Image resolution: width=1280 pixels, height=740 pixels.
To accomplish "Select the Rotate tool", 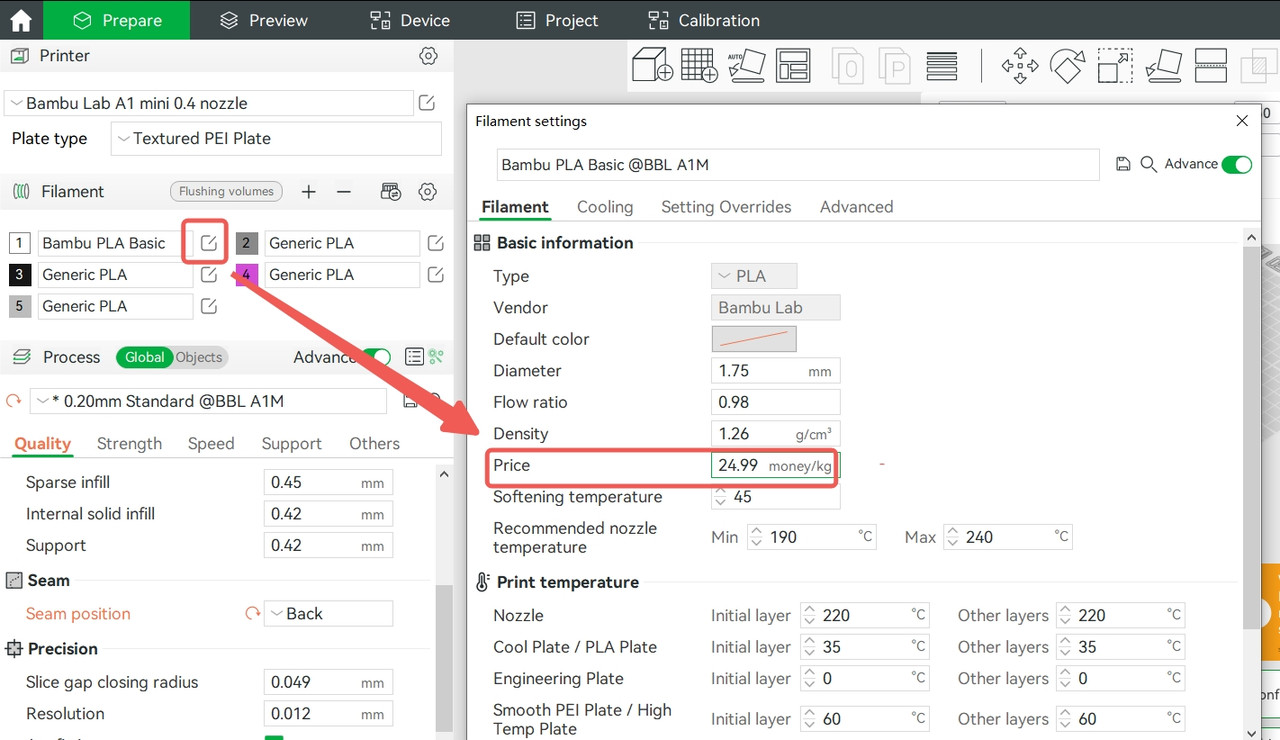I will tap(1067, 66).
